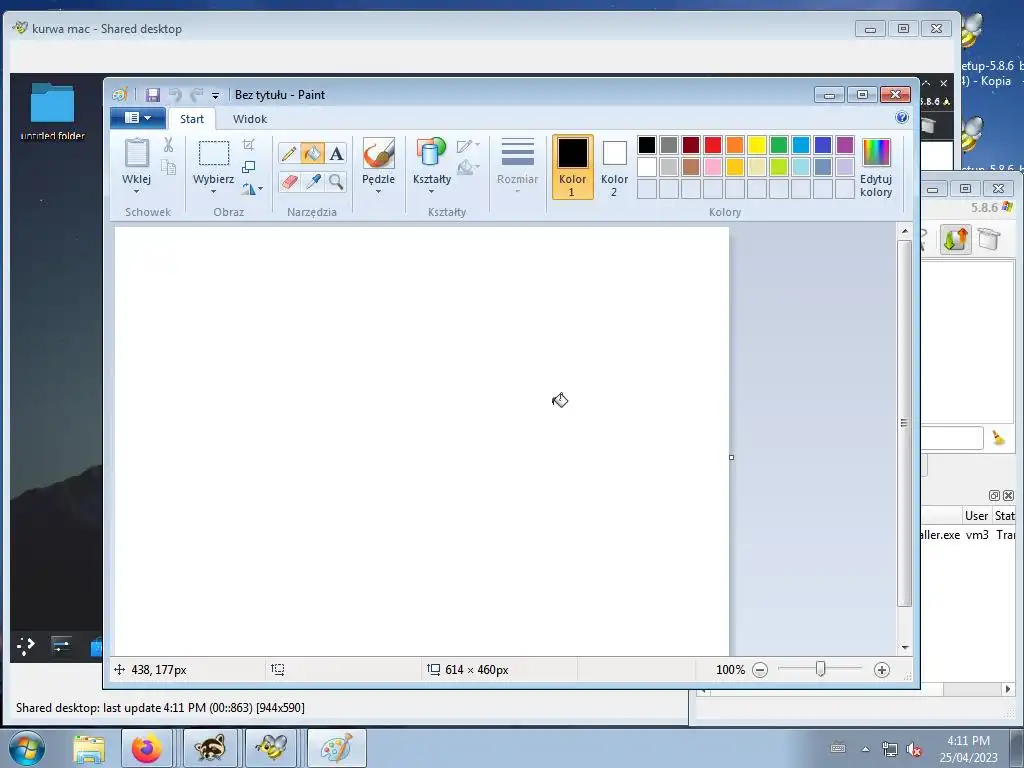The image size is (1024, 768).
Task: Pick the red color swatch
Action: click(x=712, y=144)
